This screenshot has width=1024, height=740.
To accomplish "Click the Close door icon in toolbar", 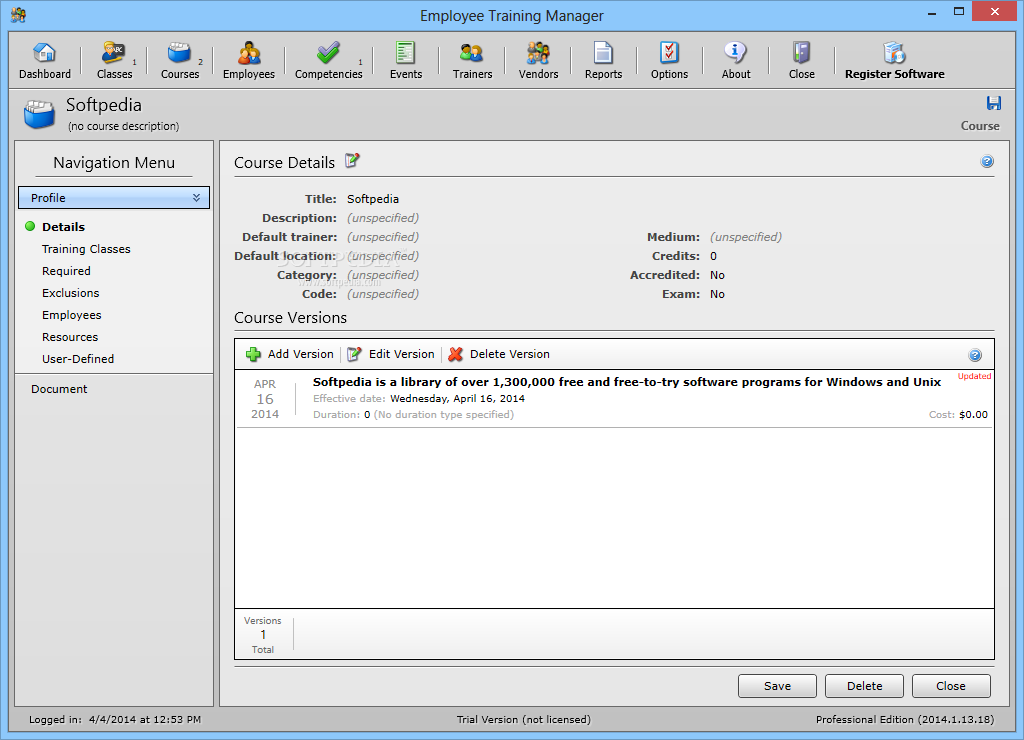I will coord(801,52).
